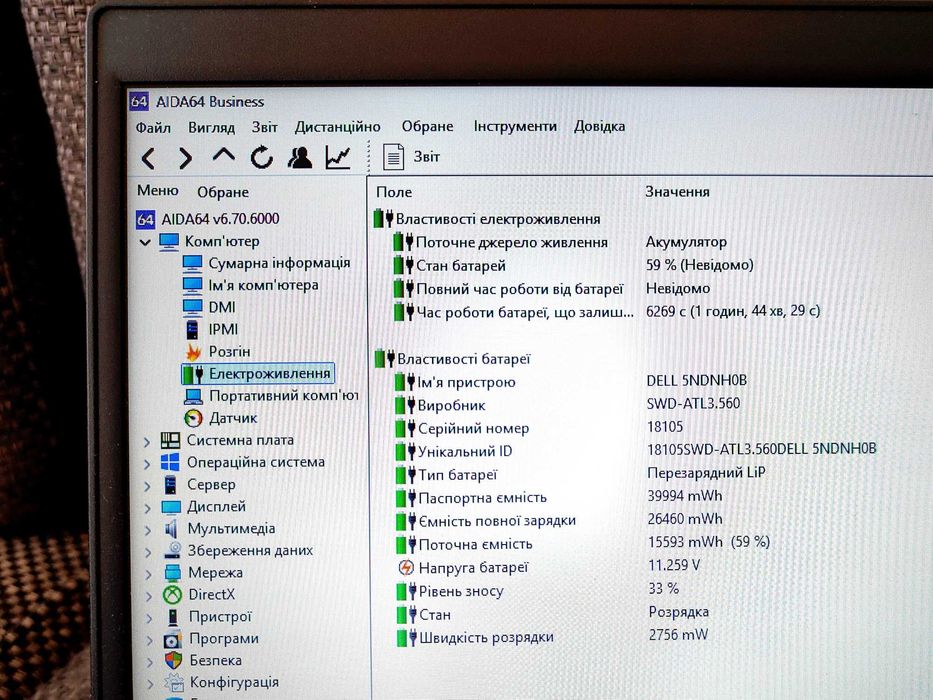
Task: Open the Довідка menu
Action: point(599,126)
